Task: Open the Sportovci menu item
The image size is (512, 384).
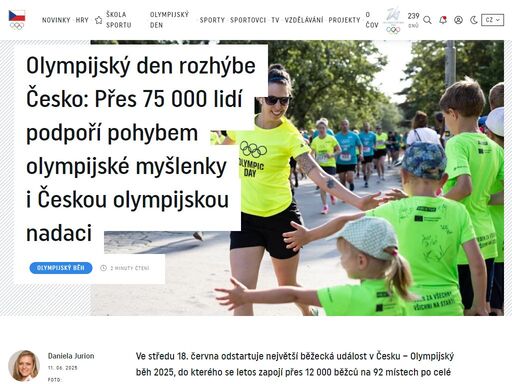Action: click(248, 20)
